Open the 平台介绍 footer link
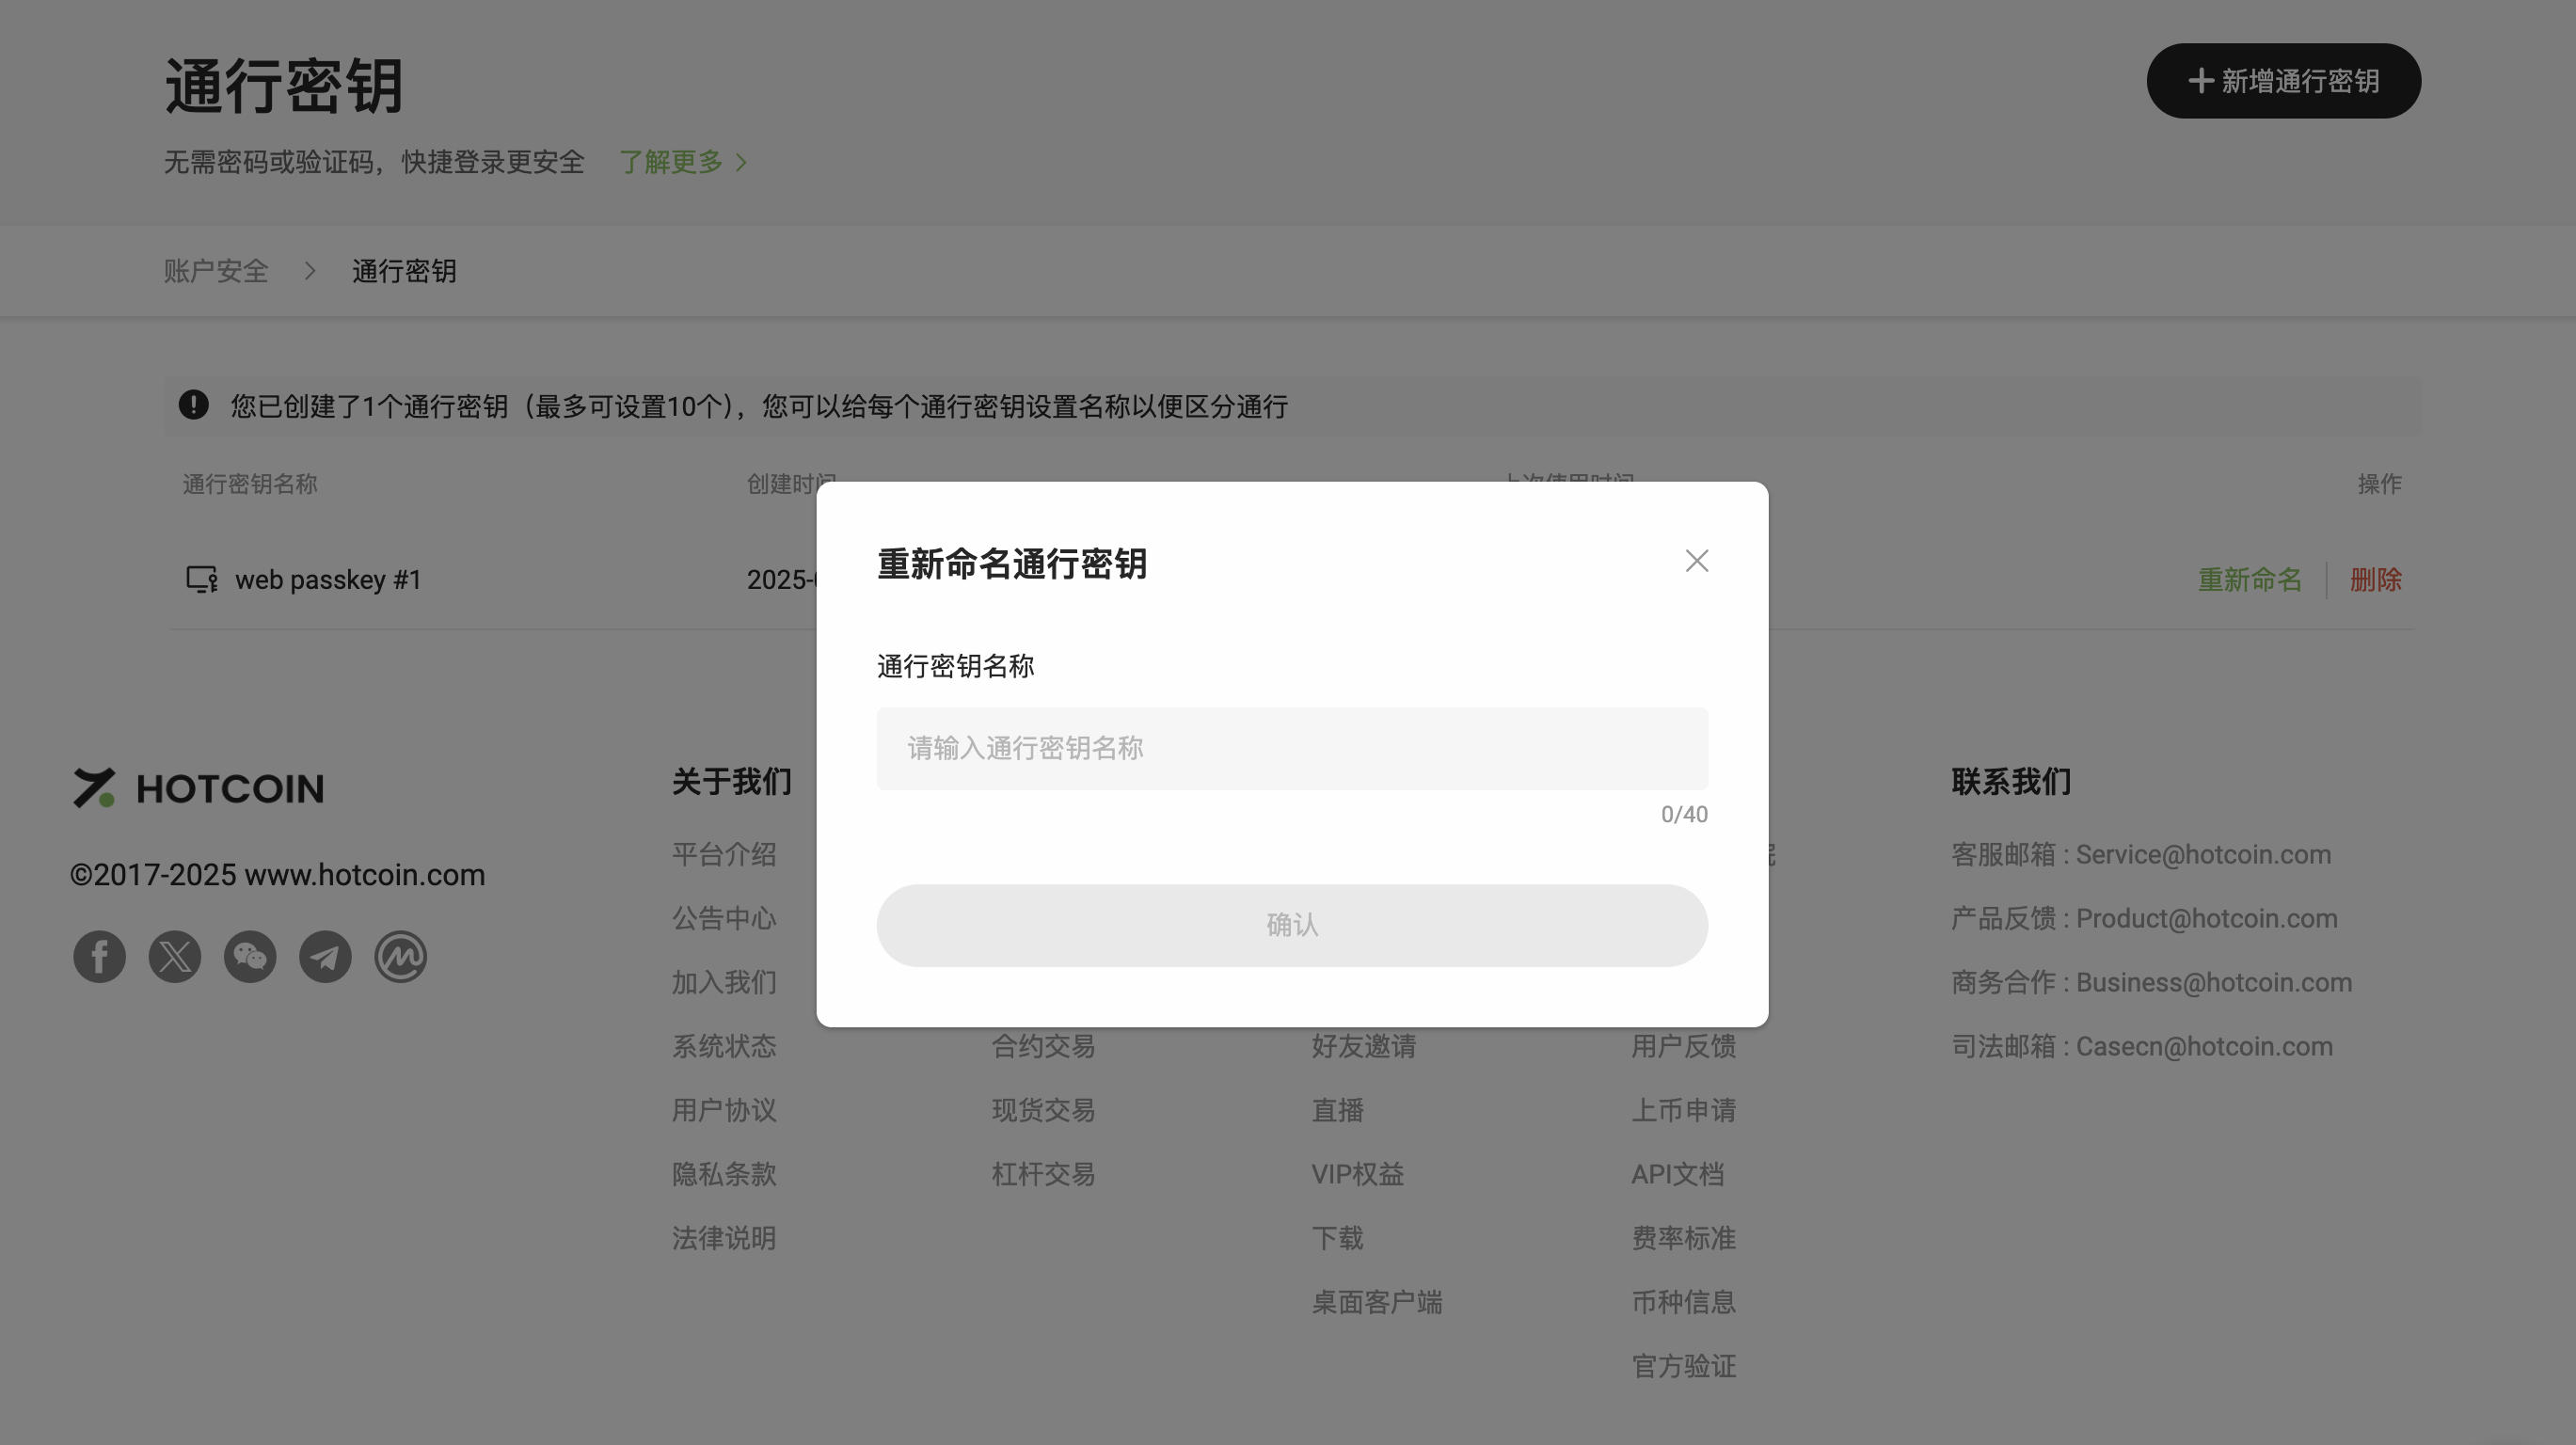The image size is (2576, 1445). coord(723,855)
